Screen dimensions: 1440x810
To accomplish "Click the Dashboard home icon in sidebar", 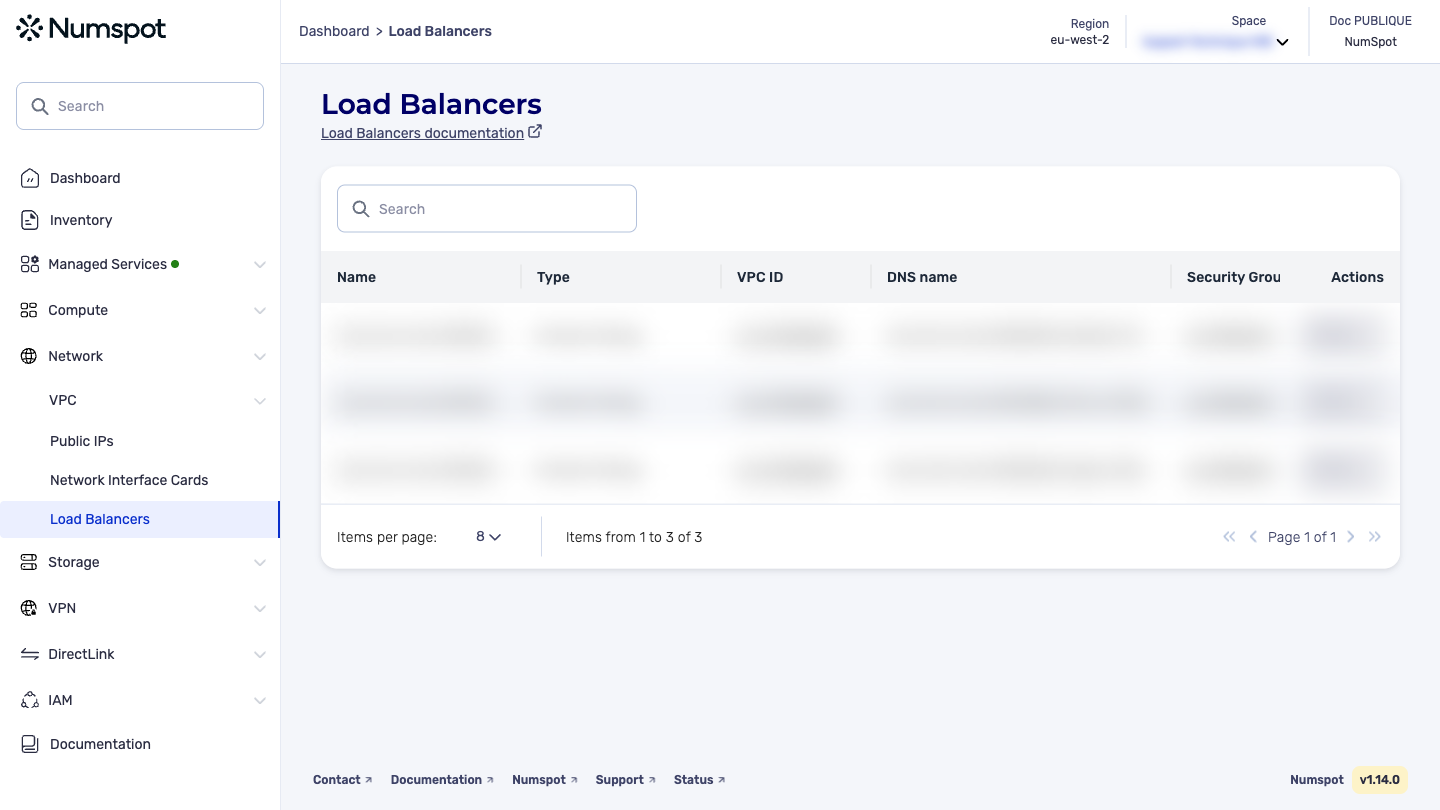I will [x=30, y=178].
